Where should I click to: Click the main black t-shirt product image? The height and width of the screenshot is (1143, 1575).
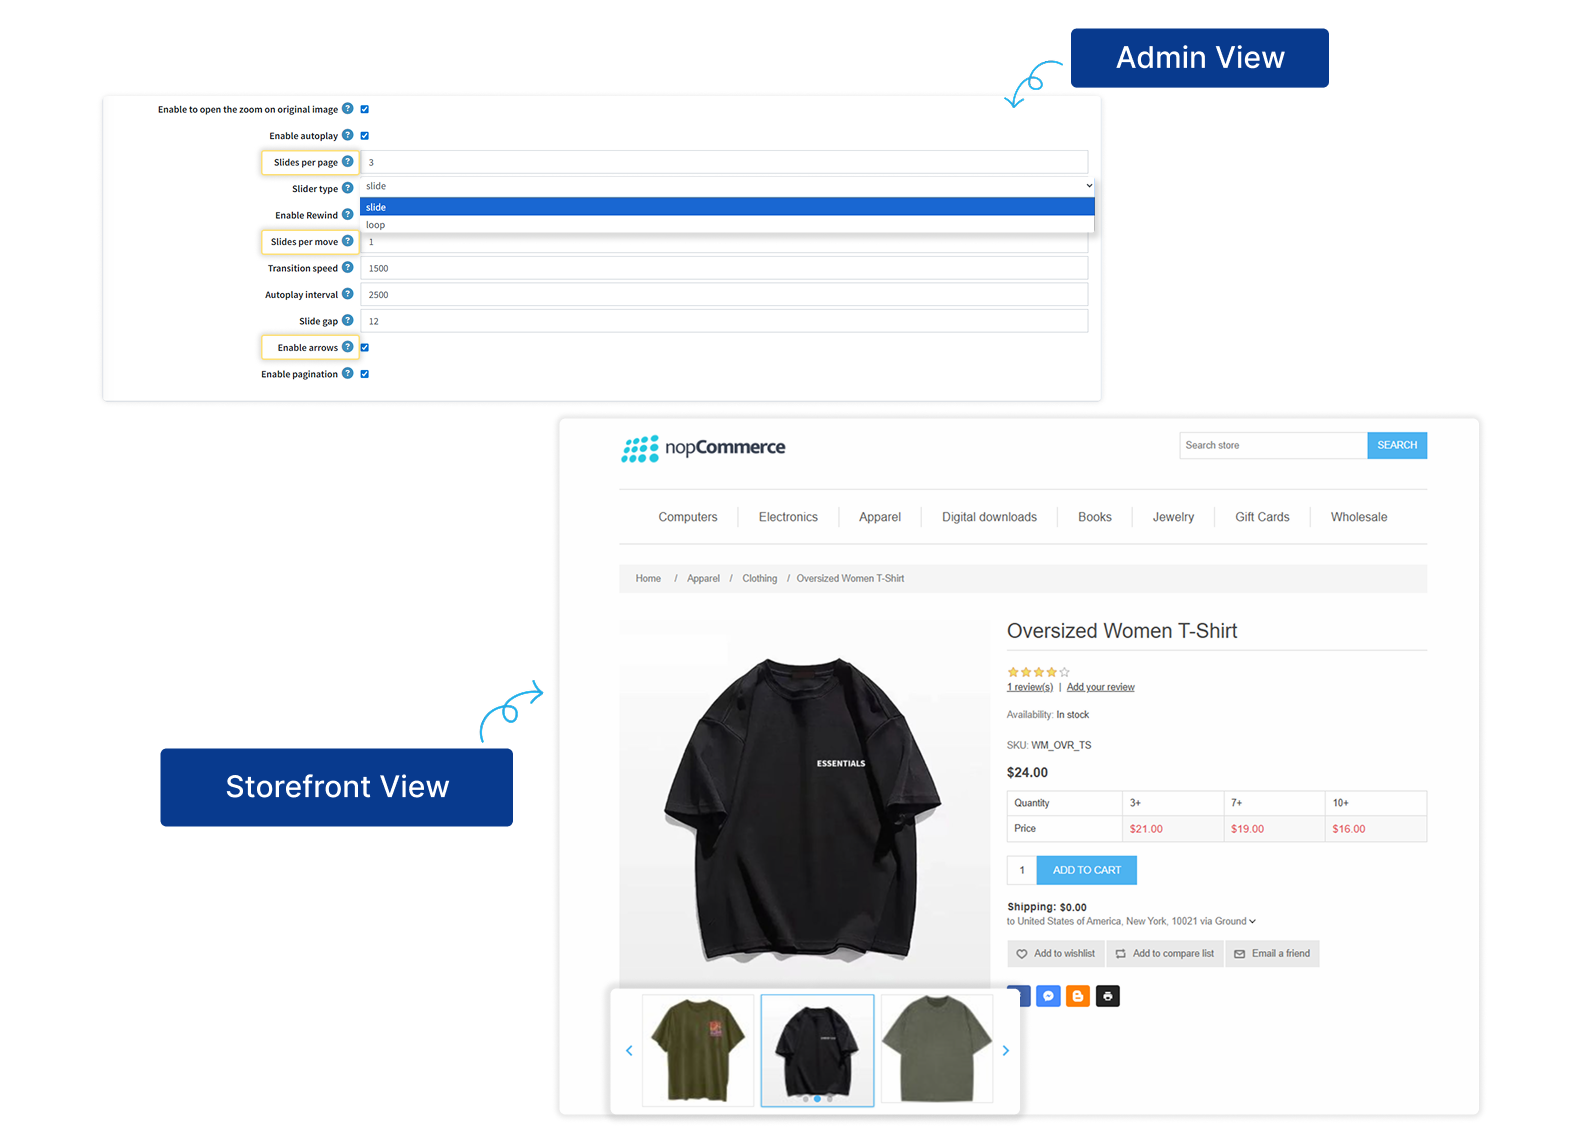coord(804,805)
